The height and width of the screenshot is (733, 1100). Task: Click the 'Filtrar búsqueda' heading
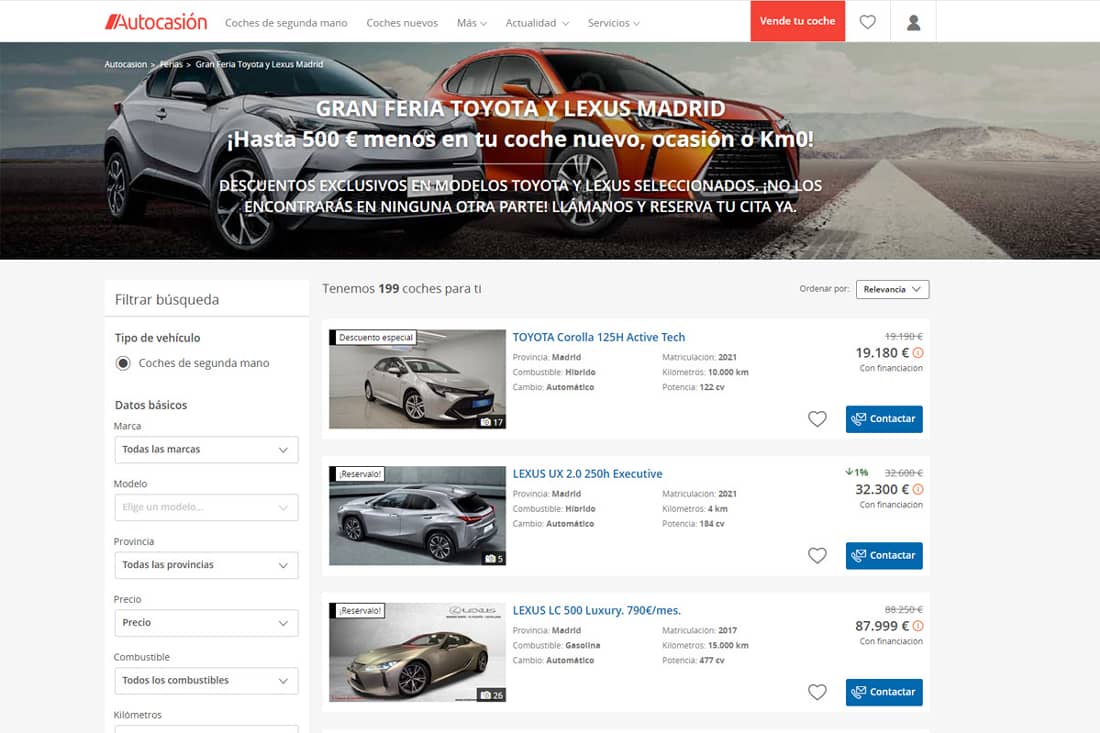coord(167,300)
